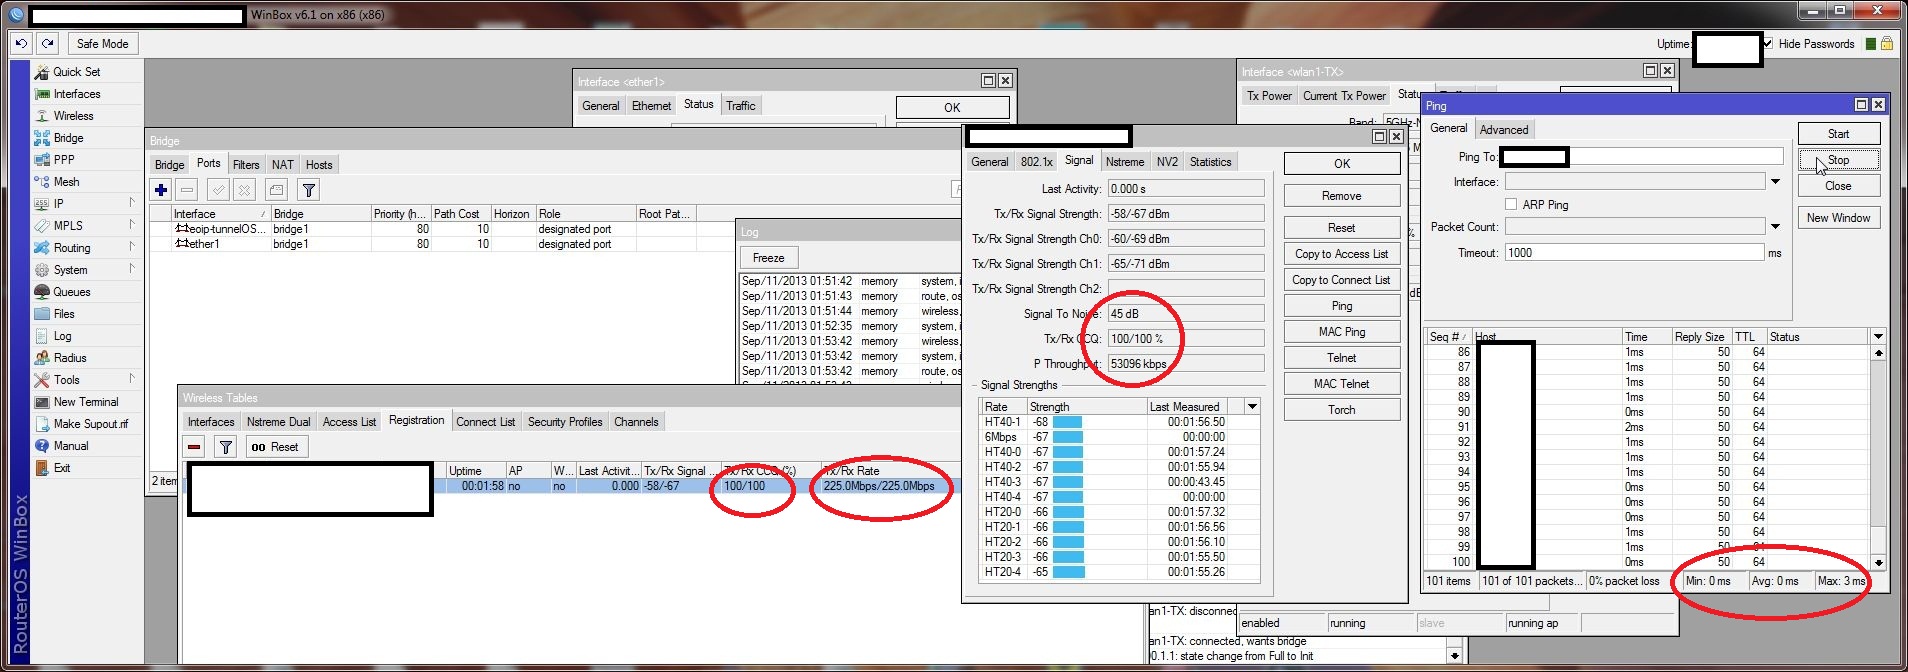1908x672 pixels.
Task: Click filter funnel icon in Wireless Tables
Action: point(226,447)
